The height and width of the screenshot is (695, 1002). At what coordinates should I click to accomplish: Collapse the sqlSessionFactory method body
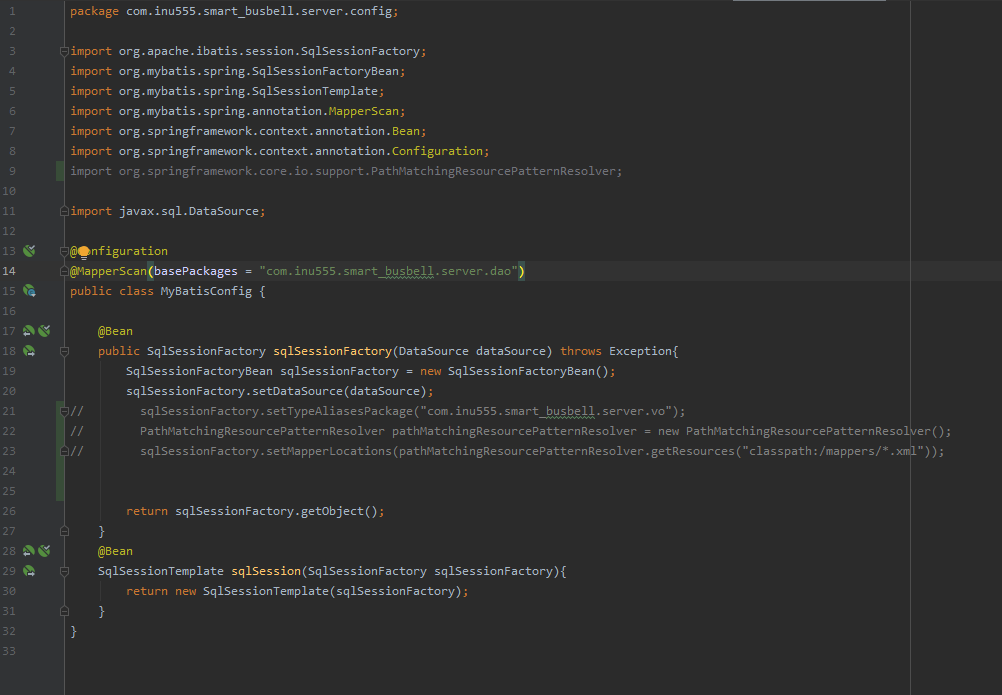pos(63,350)
